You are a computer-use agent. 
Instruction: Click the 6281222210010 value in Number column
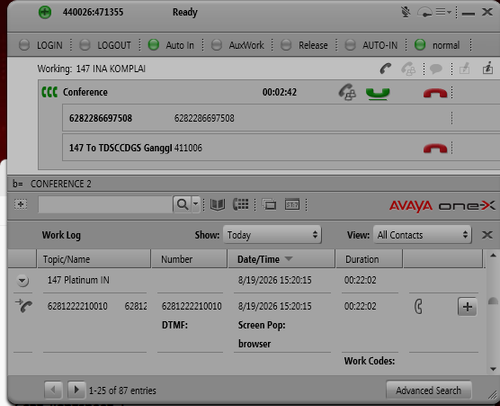pos(192,306)
